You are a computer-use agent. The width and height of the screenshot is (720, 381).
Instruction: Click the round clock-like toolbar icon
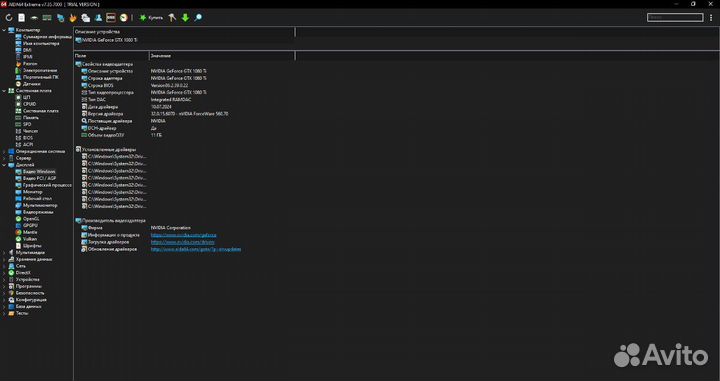[x=124, y=17]
